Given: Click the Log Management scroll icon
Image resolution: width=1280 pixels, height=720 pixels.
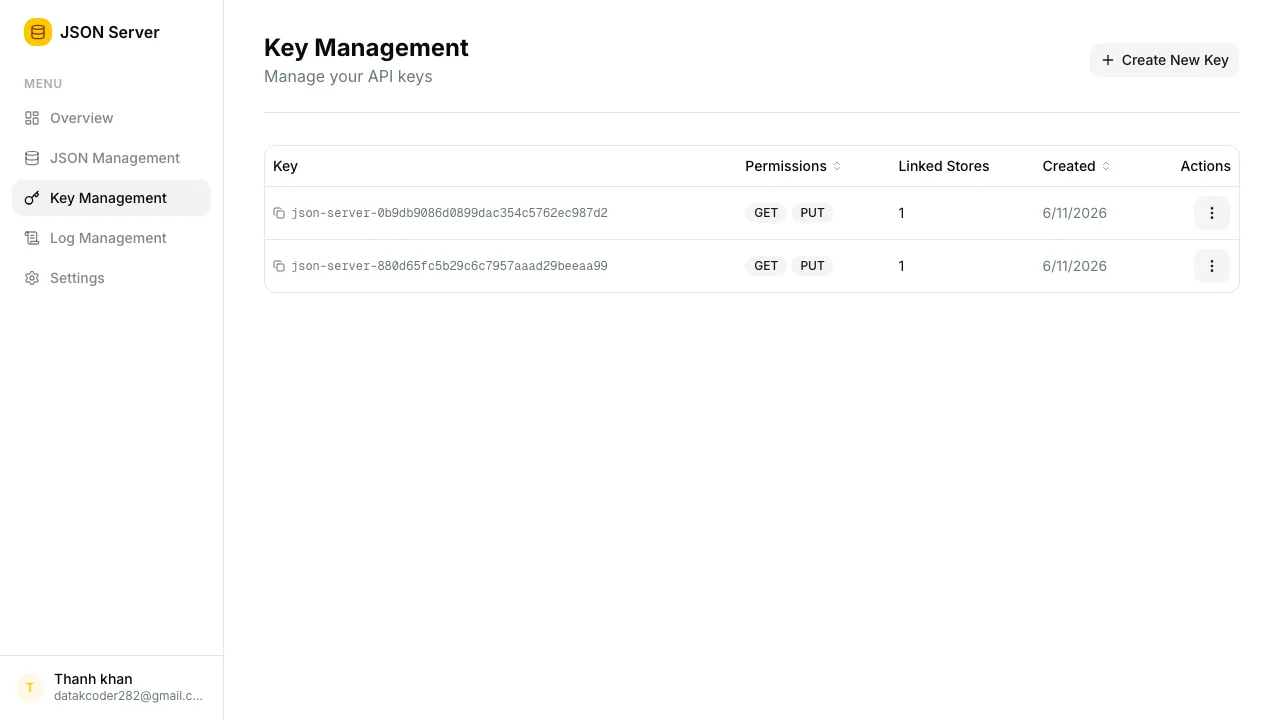Looking at the screenshot, I should tap(32, 238).
